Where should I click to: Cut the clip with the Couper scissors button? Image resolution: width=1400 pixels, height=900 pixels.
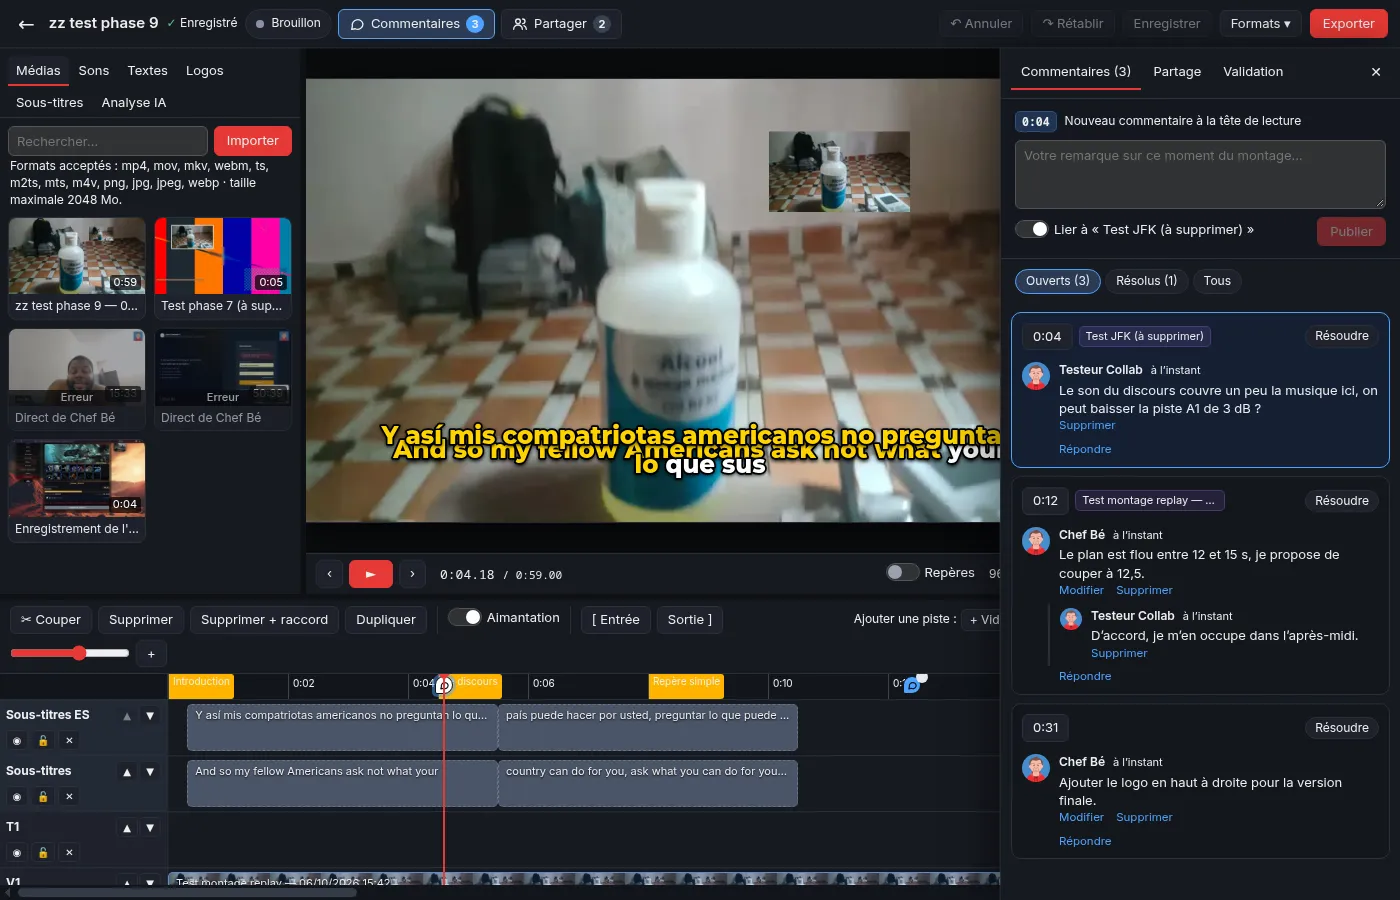pyautogui.click(x=51, y=620)
